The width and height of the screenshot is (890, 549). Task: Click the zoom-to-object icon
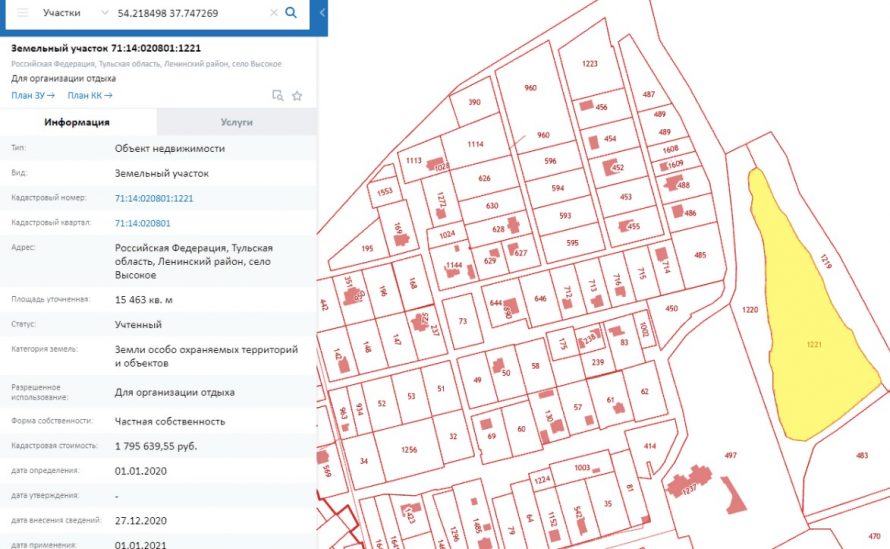point(278,96)
